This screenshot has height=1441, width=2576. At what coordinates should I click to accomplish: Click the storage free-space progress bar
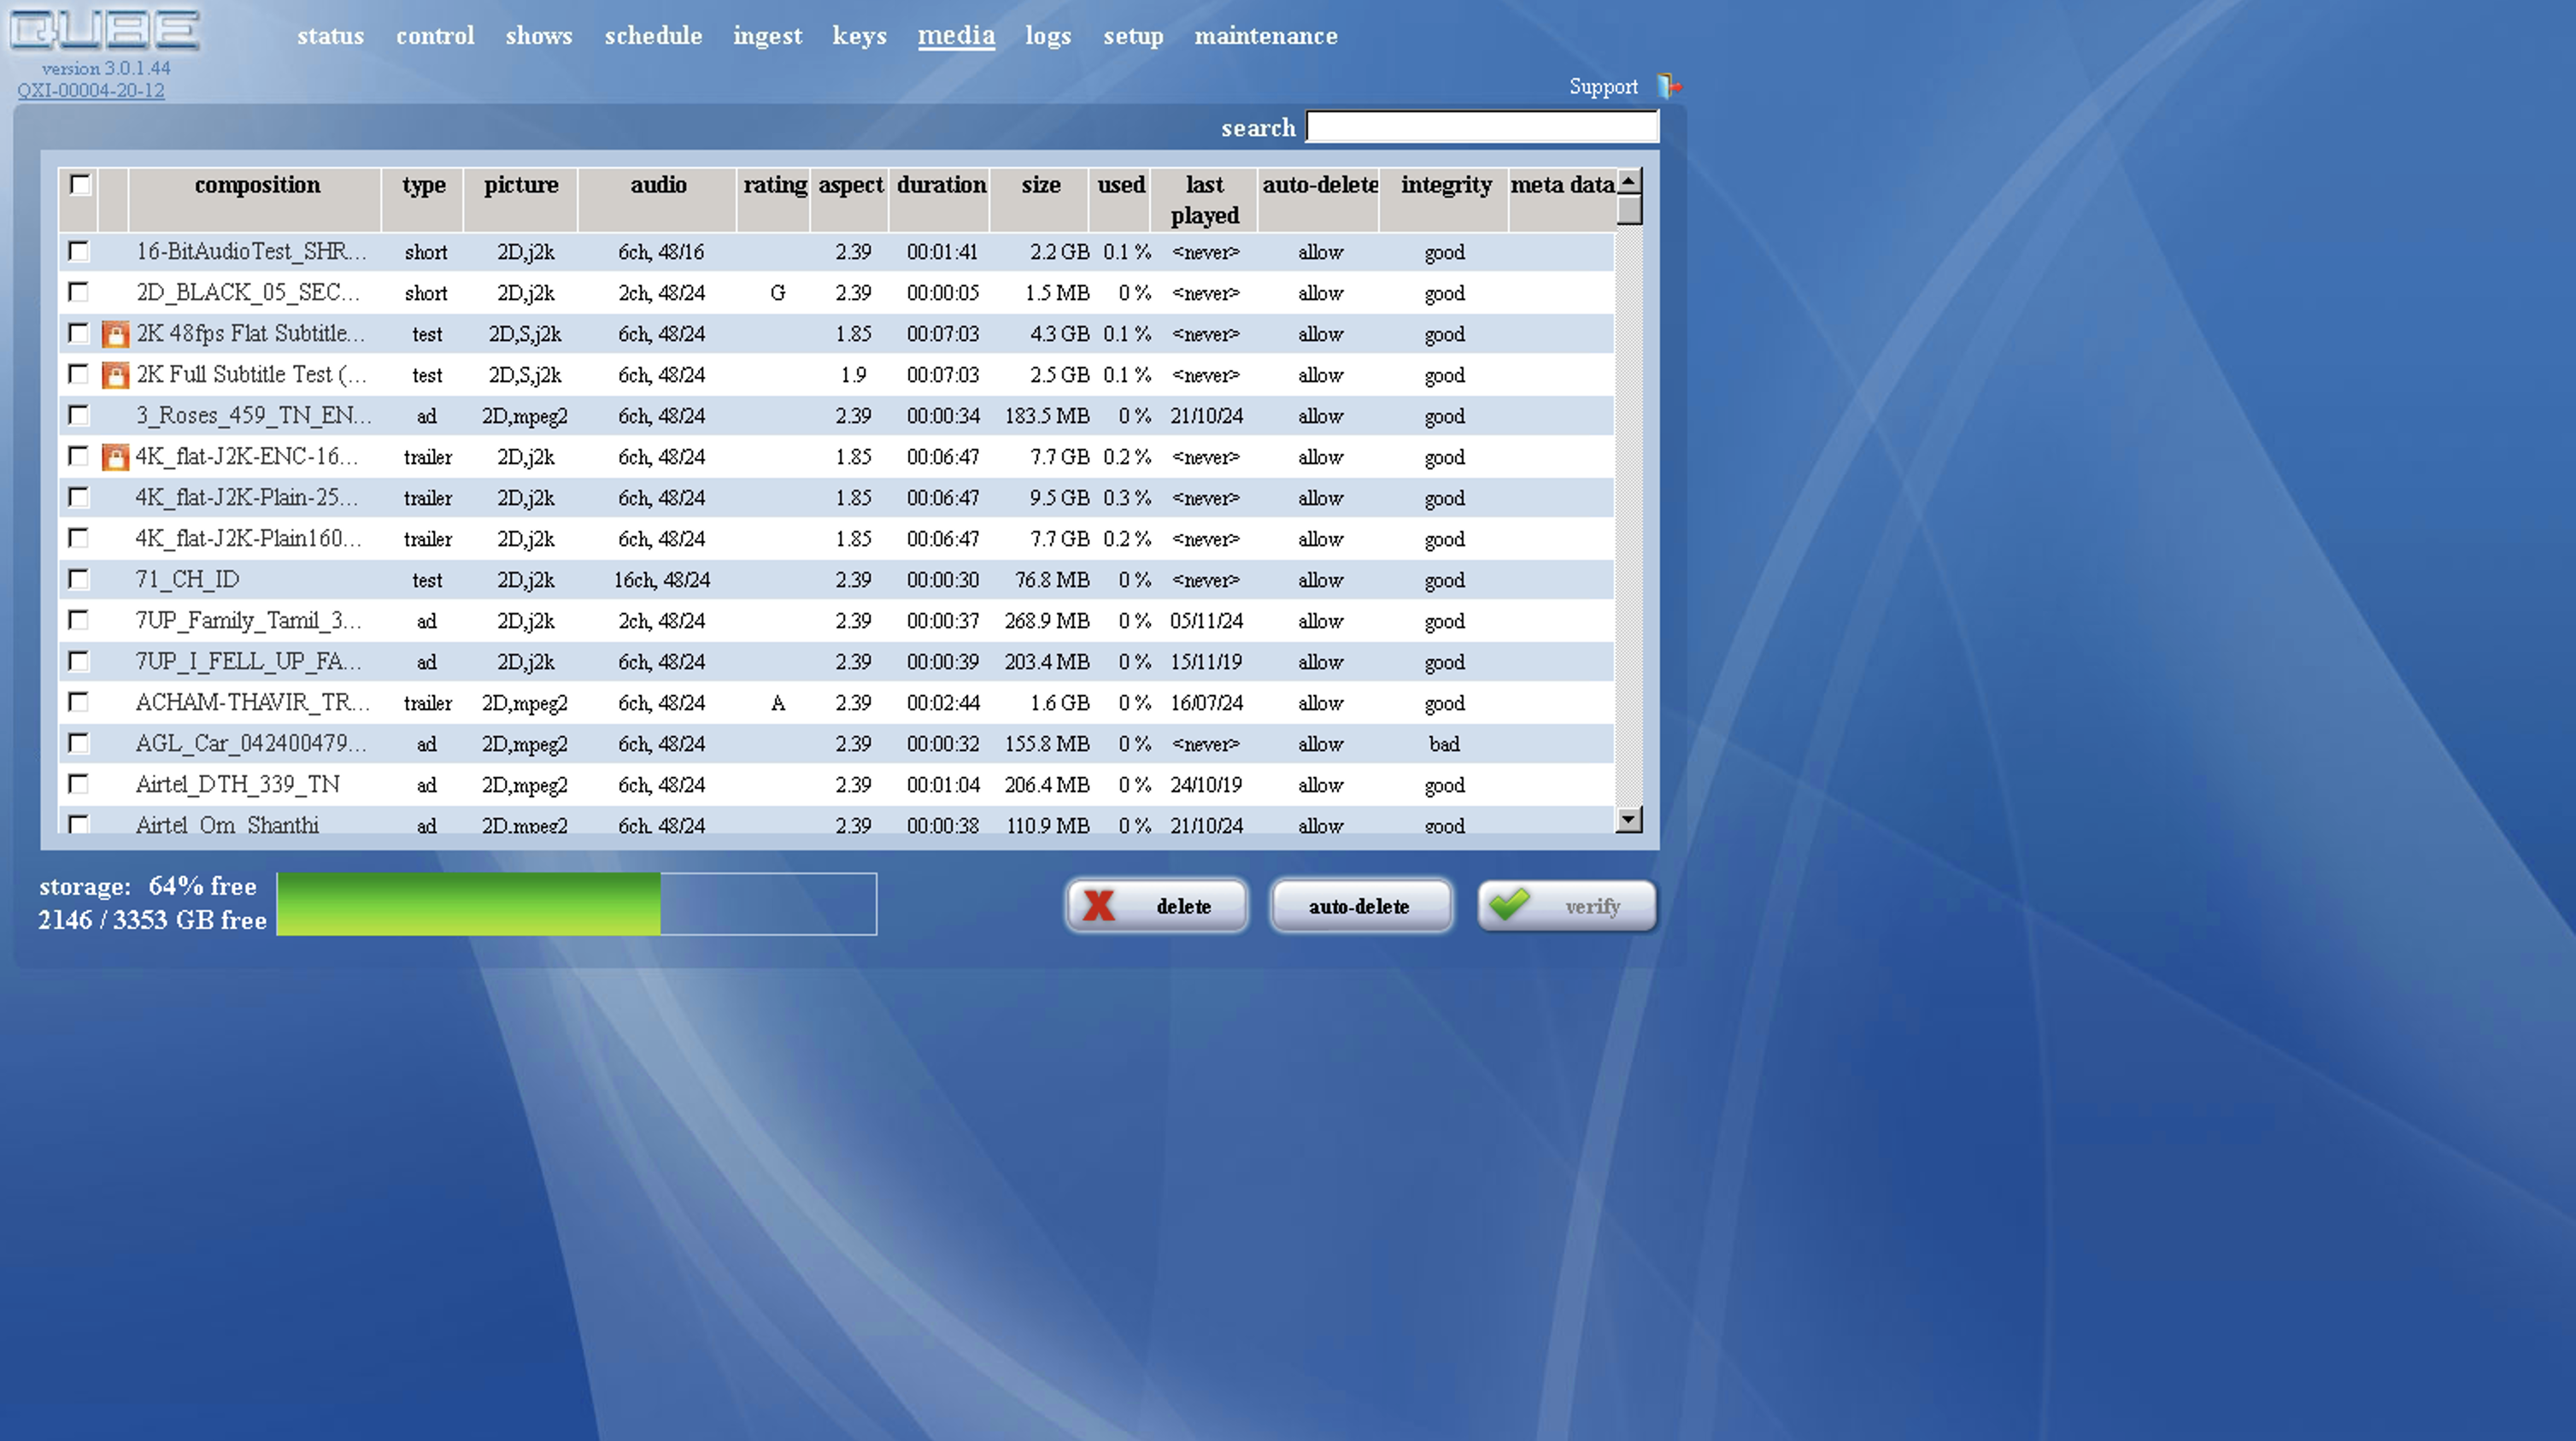[x=576, y=904]
